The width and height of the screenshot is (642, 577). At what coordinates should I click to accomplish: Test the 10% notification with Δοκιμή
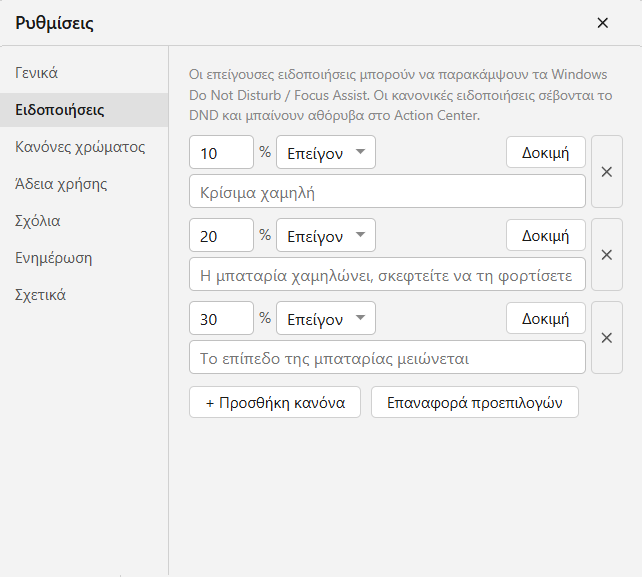[x=546, y=152]
